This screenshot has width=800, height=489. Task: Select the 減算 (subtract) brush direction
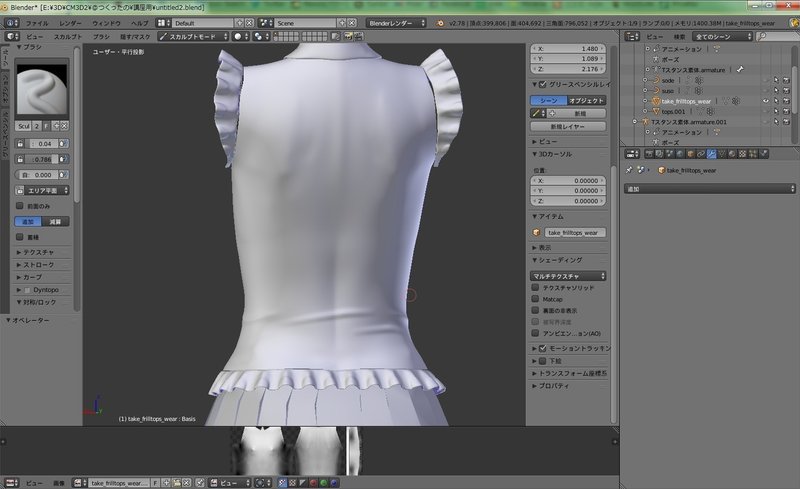click(56, 222)
